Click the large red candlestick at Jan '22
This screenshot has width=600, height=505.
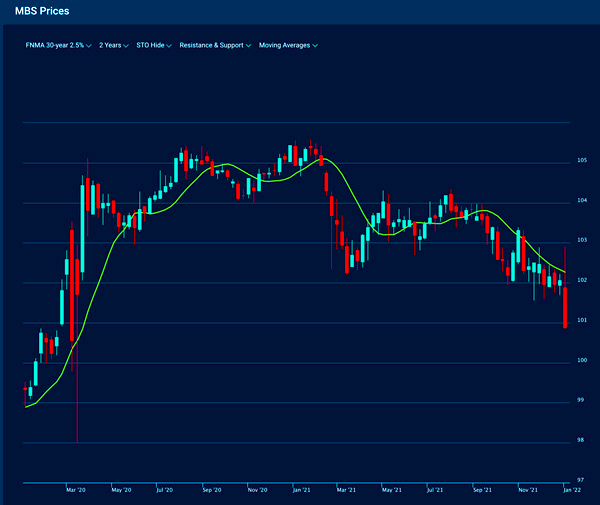566,307
